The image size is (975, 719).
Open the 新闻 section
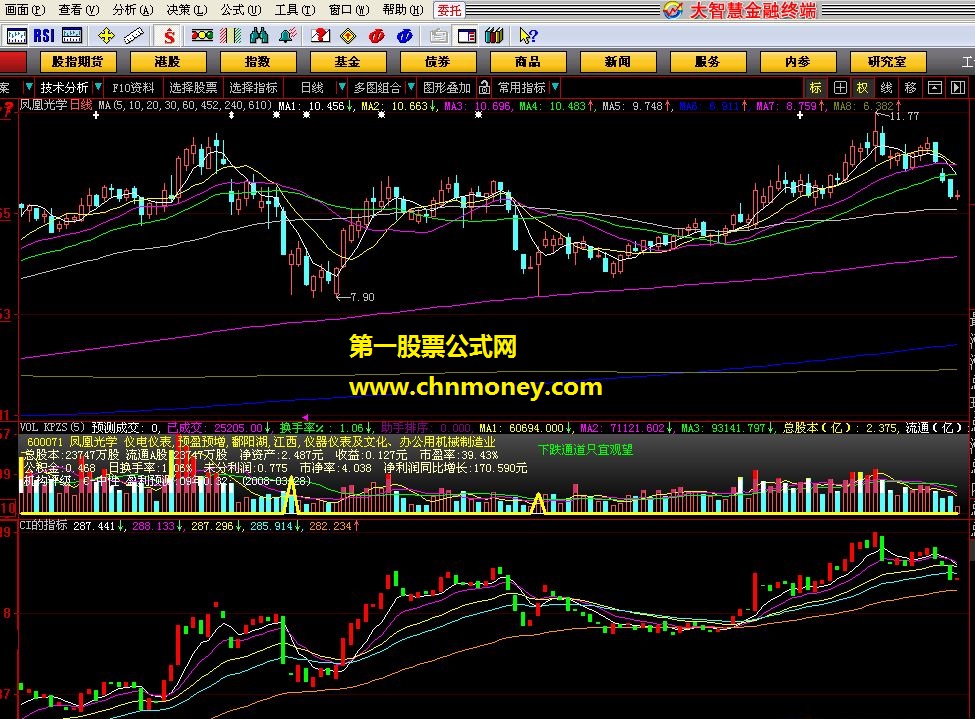coord(617,62)
